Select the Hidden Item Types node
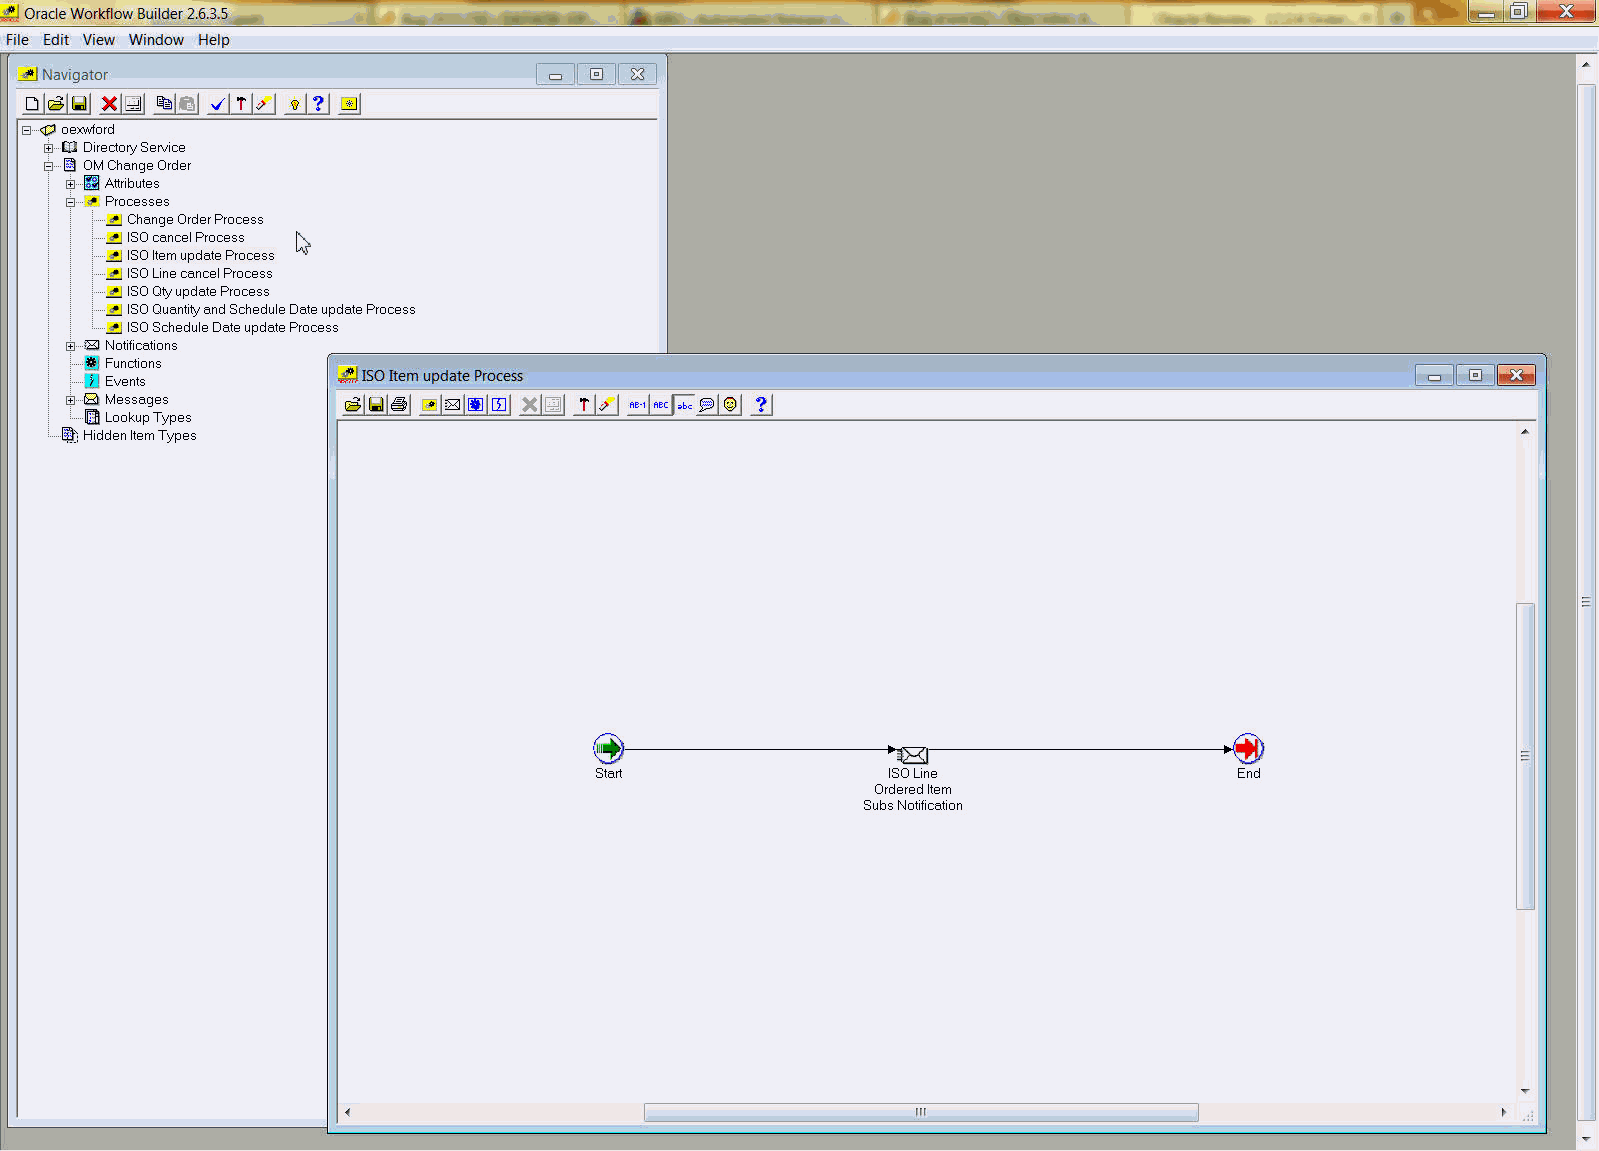This screenshot has width=1599, height=1151. (x=139, y=436)
